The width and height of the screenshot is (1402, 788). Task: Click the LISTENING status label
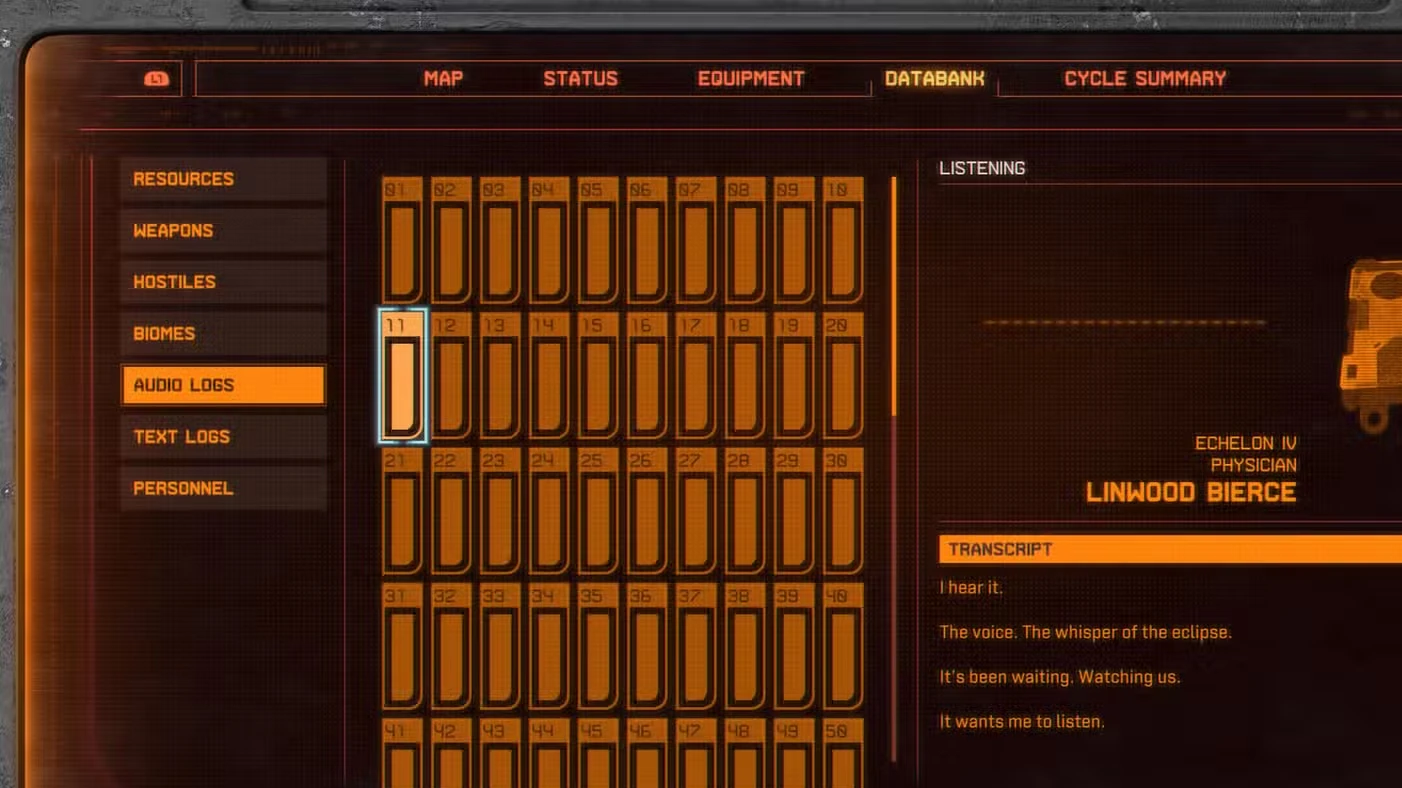tap(982, 168)
